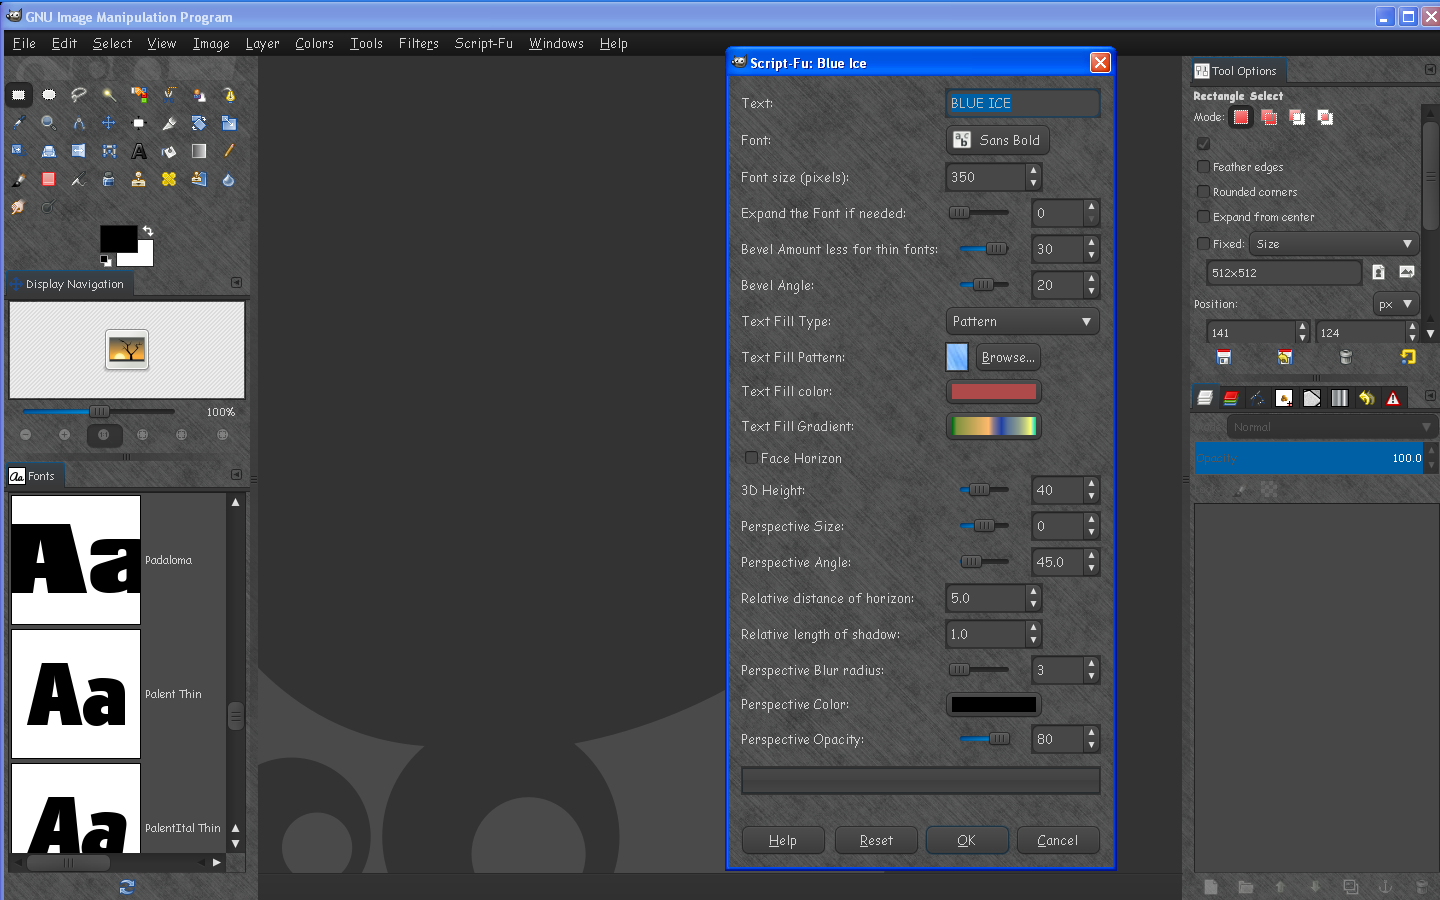1440x900 pixels.
Task: Toggle the Fixed checkbox
Action: click(x=1204, y=244)
